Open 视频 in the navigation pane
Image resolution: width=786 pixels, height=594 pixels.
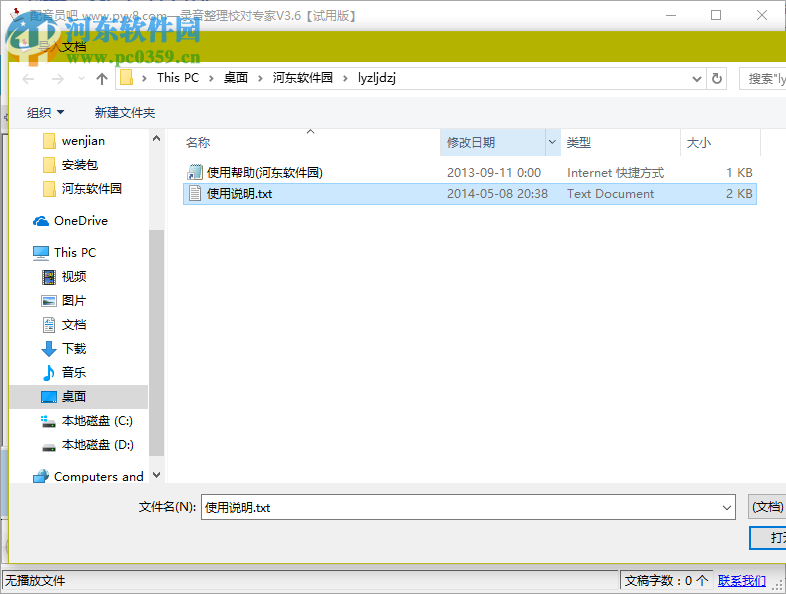pos(74,276)
